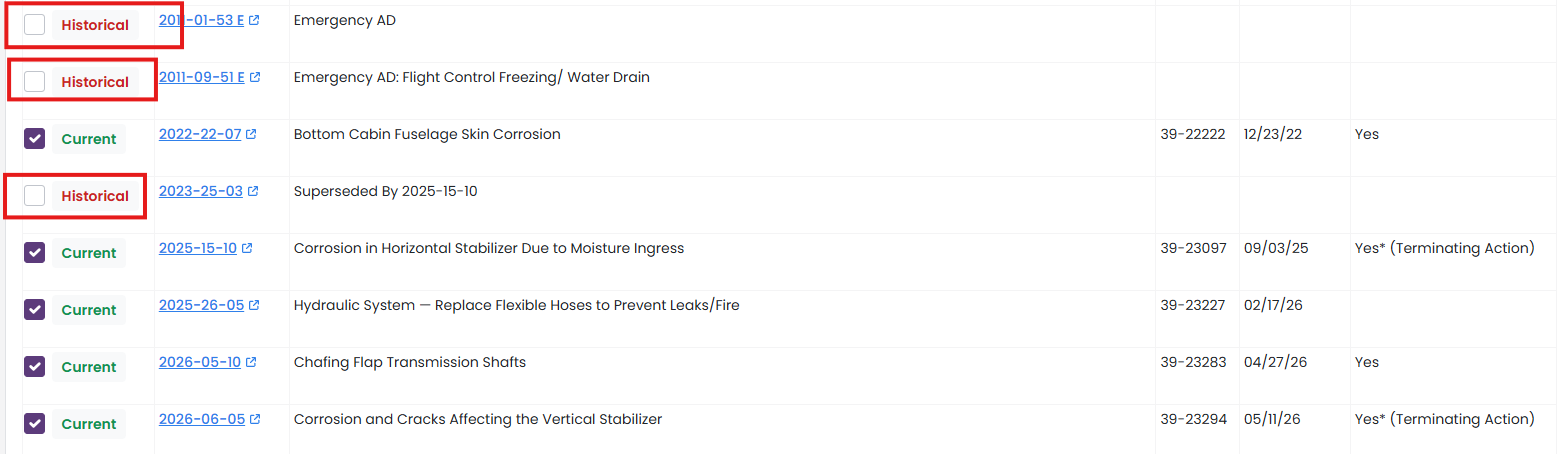Open AD link 2022-22-07
1559x454 pixels.
tap(199, 134)
